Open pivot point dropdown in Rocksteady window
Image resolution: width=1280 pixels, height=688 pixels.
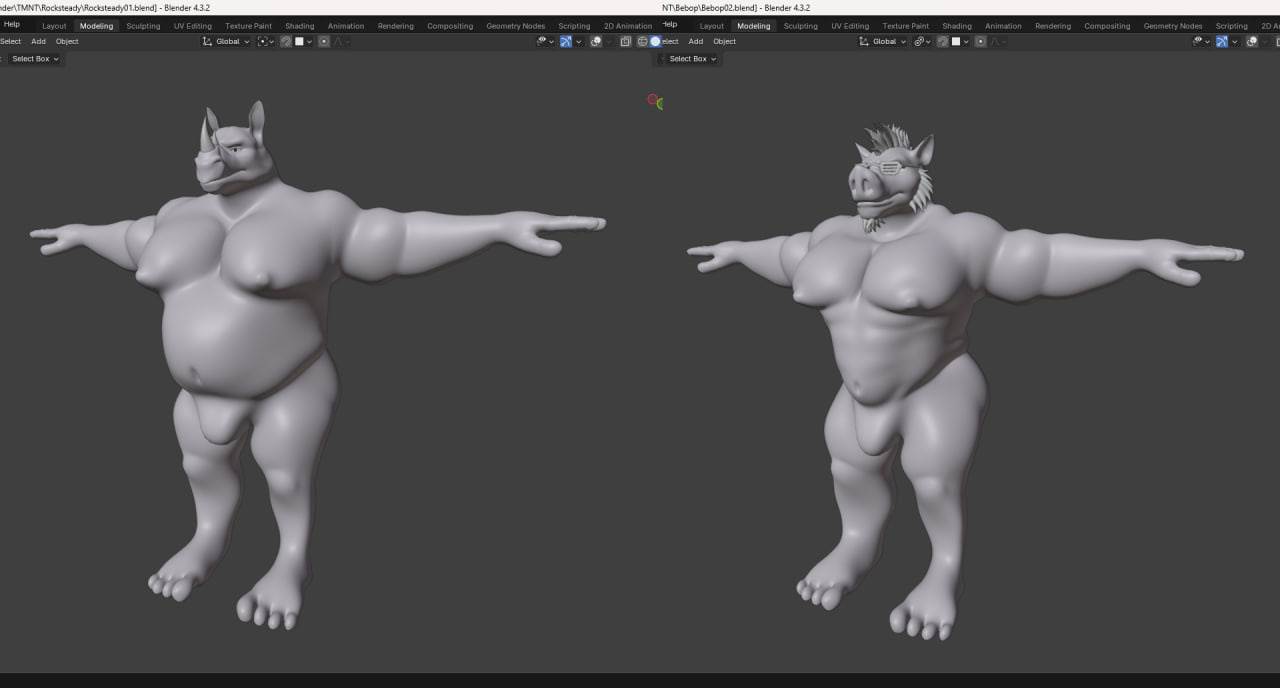coord(266,41)
